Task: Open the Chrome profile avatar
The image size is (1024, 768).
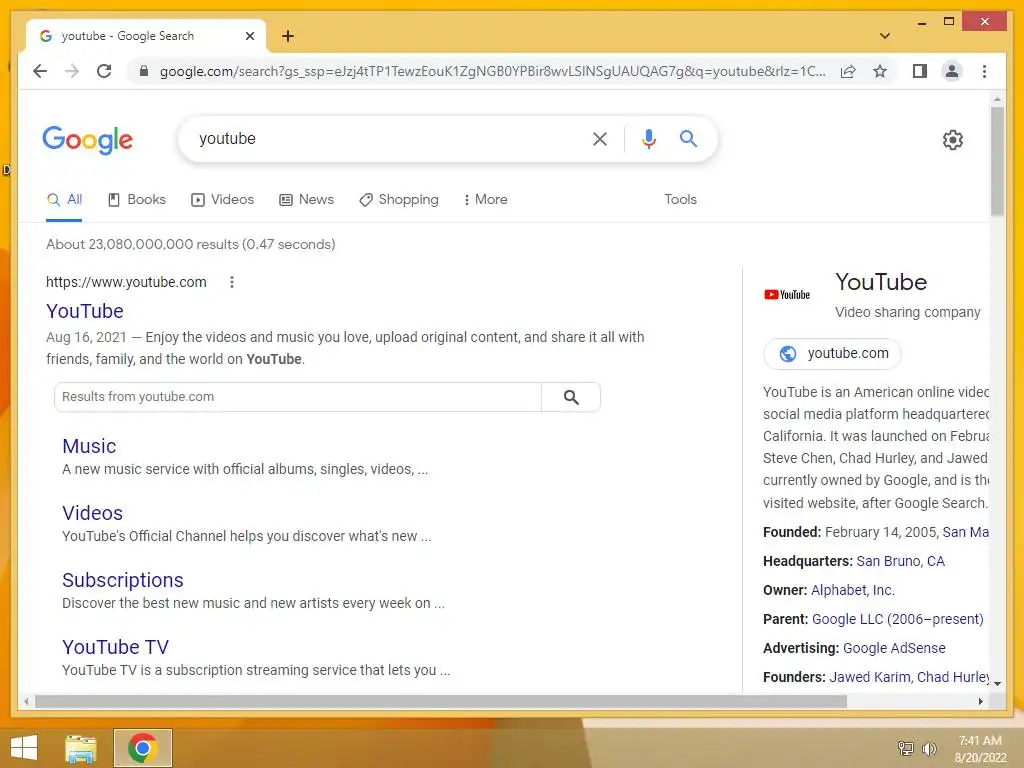Action: coord(952,71)
